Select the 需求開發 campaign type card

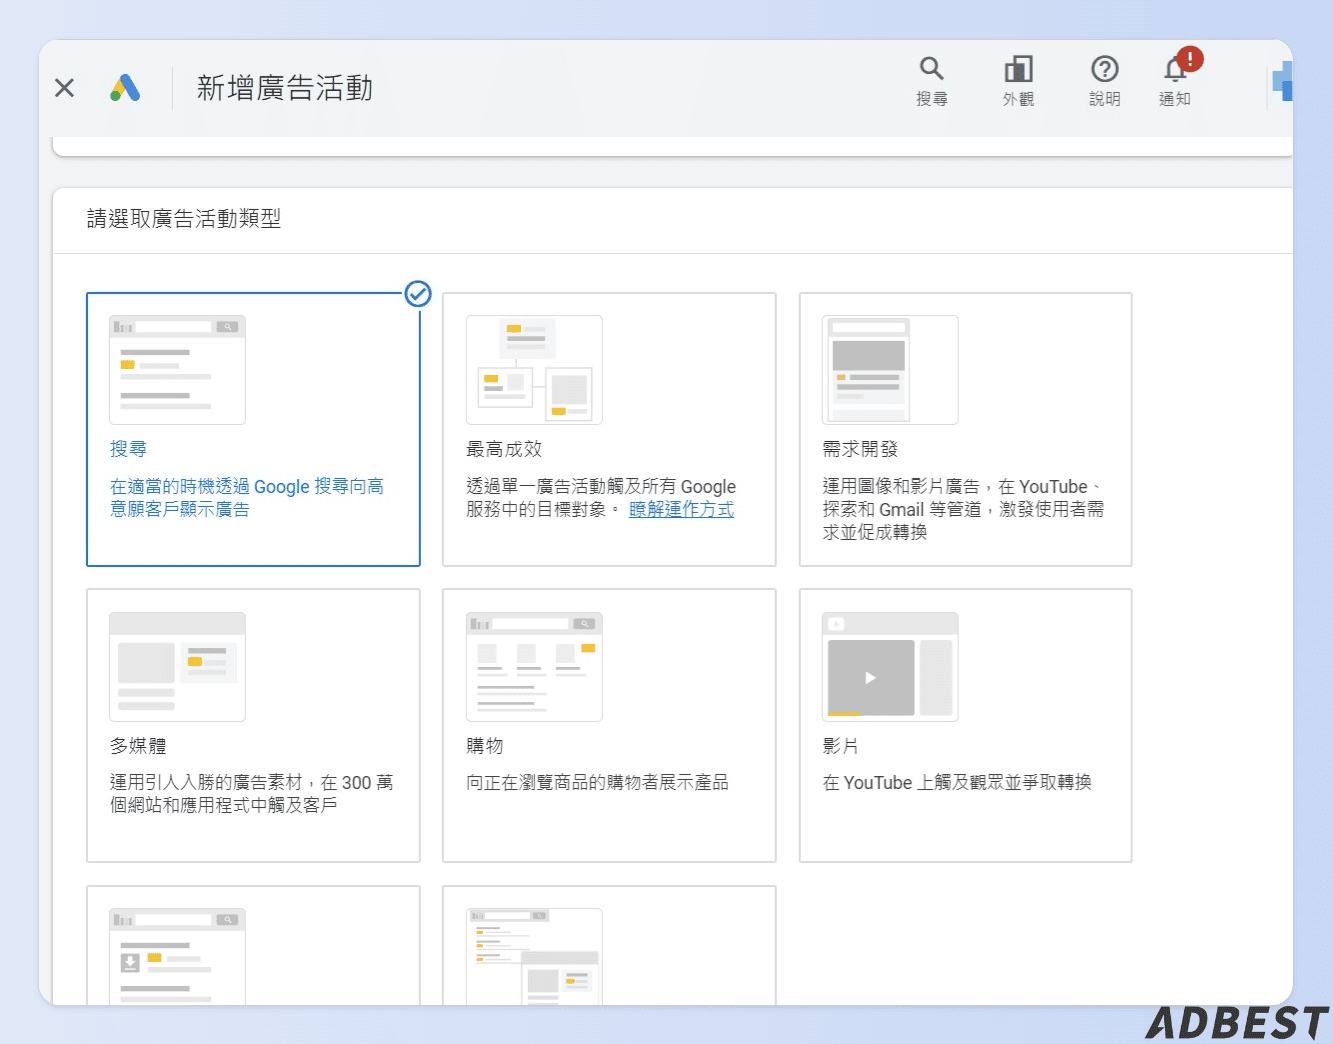coord(965,430)
